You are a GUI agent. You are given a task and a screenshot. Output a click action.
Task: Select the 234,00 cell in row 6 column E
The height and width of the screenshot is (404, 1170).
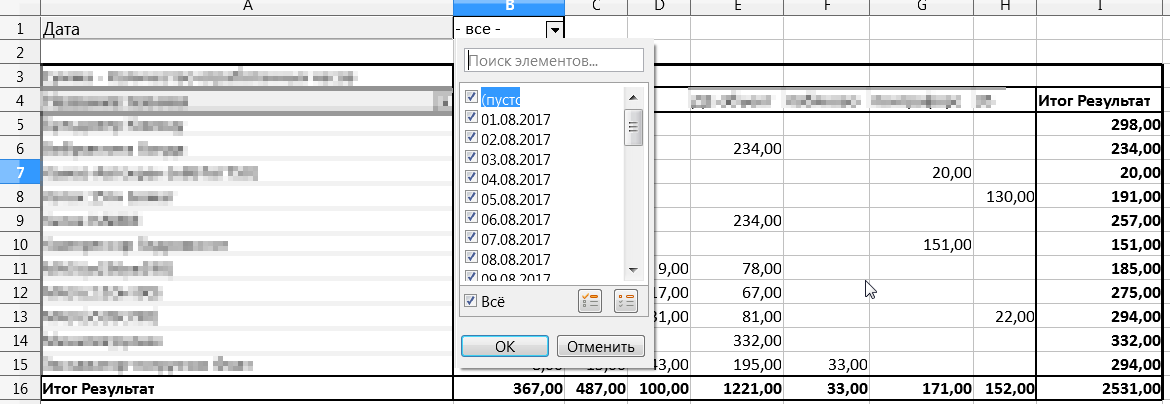click(737, 149)
